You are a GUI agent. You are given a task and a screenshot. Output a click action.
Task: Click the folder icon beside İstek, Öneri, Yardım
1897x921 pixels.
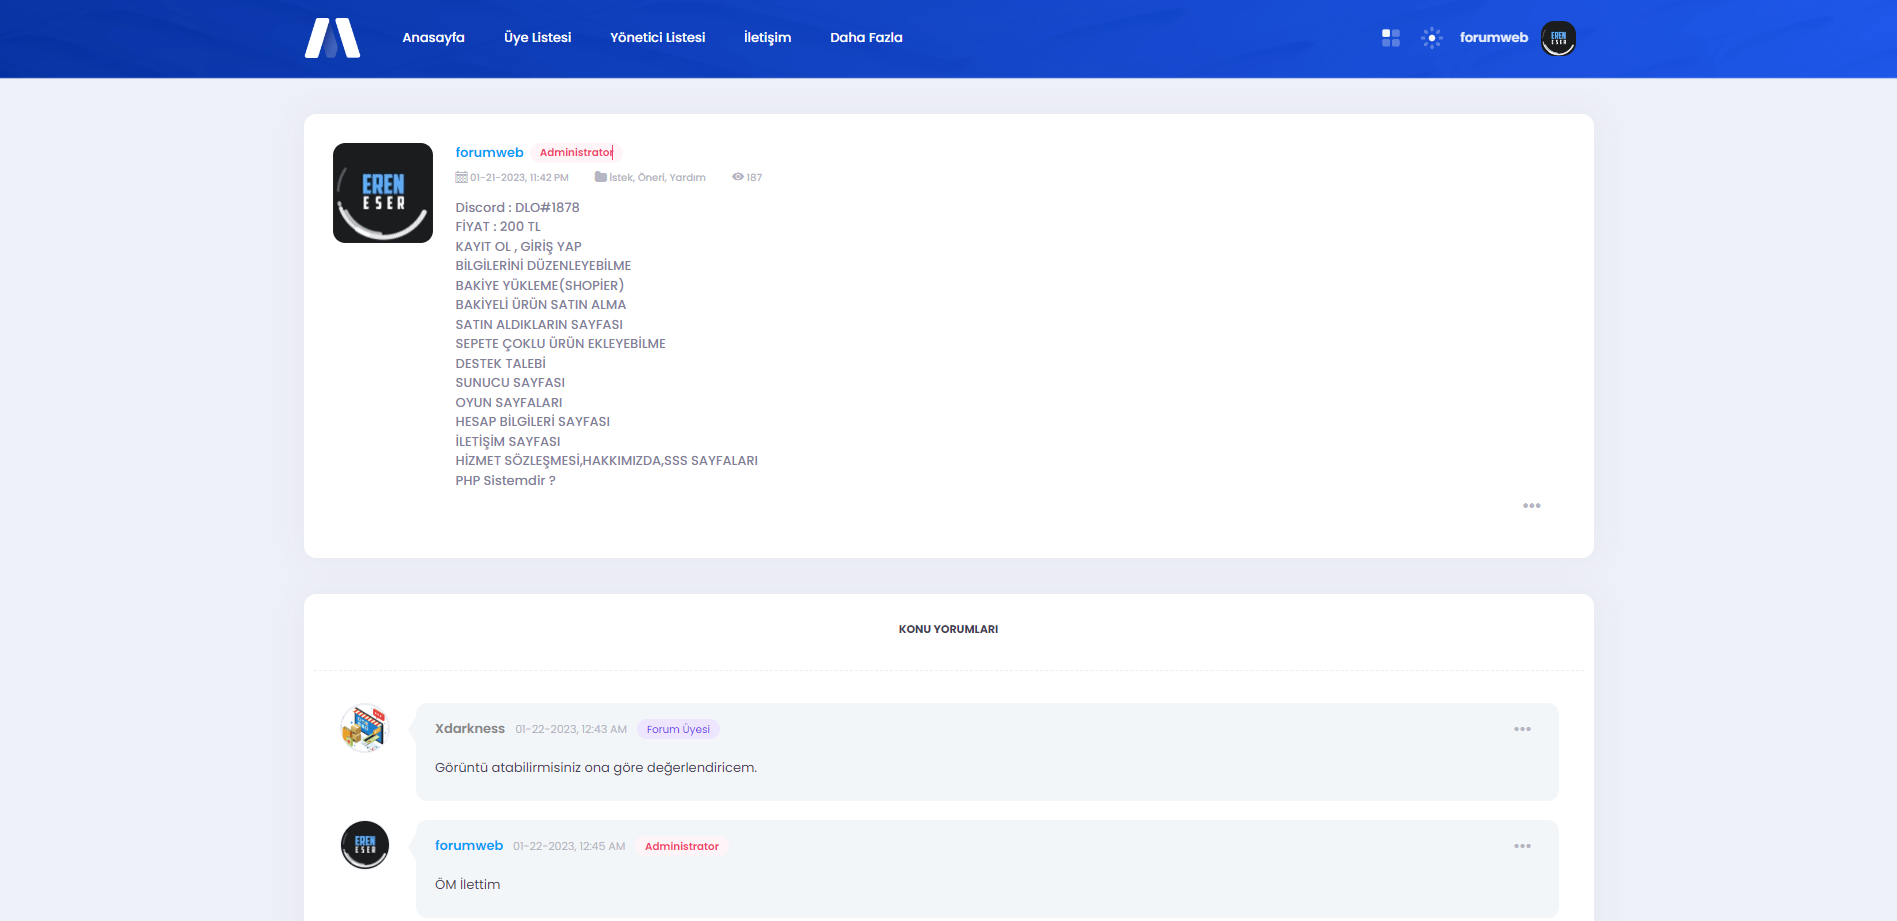click(600, 177)
